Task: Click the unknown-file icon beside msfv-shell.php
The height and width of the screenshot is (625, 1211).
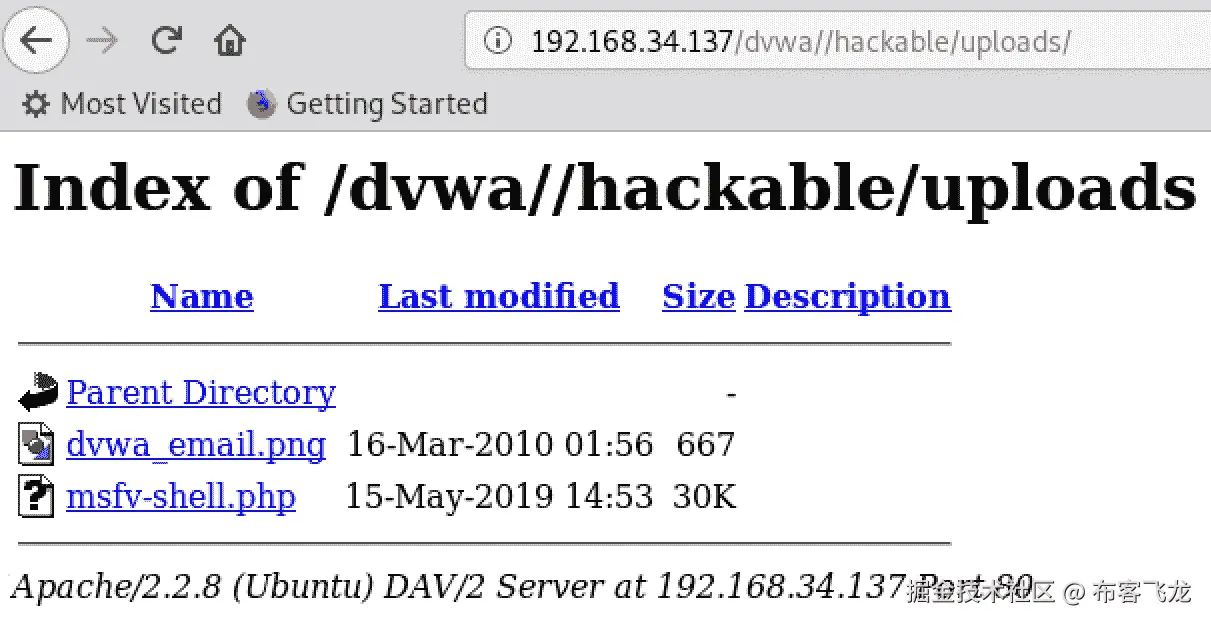Action: click(x=36, y=496)
